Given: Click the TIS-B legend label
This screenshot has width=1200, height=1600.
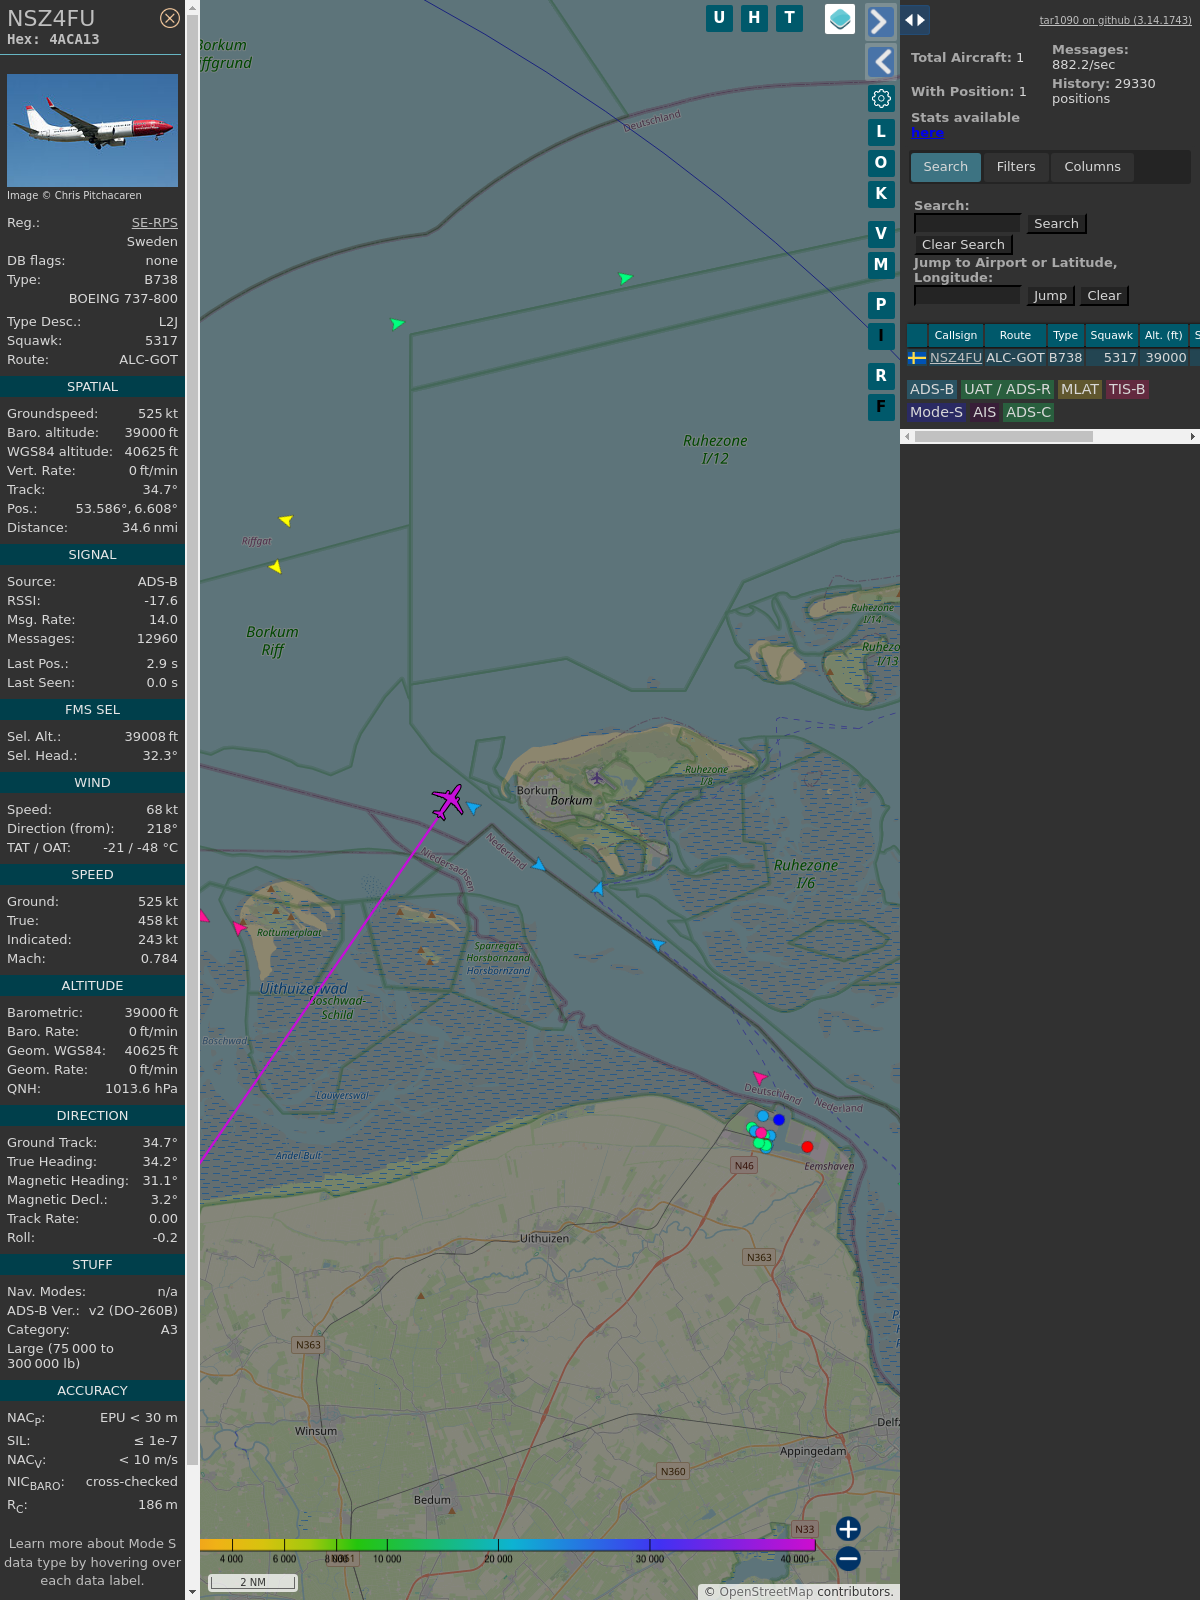Looking at the screenshot, I should 1127,390.
